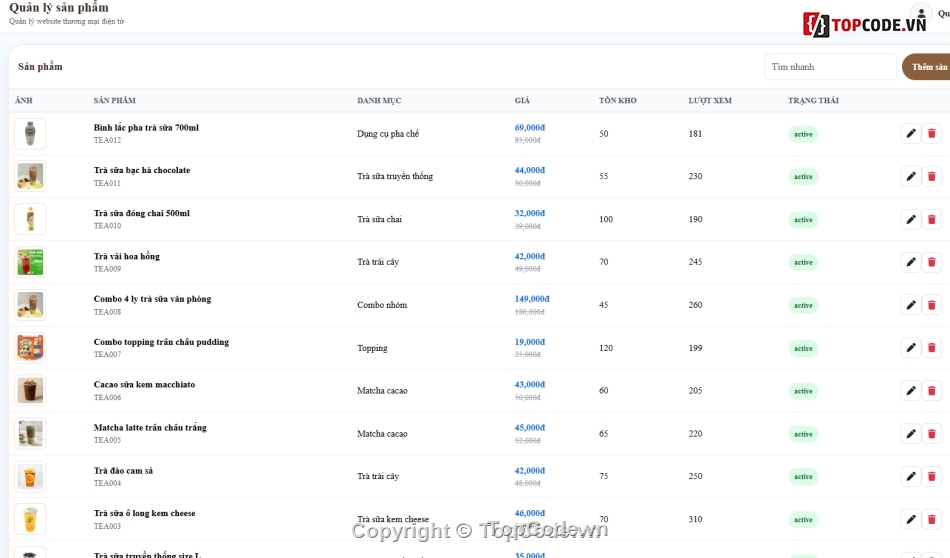Open thumbnail of Trà sữa bạc hà chocolate
Viewport: 950px width, 558px height.
tap(30, 176)
